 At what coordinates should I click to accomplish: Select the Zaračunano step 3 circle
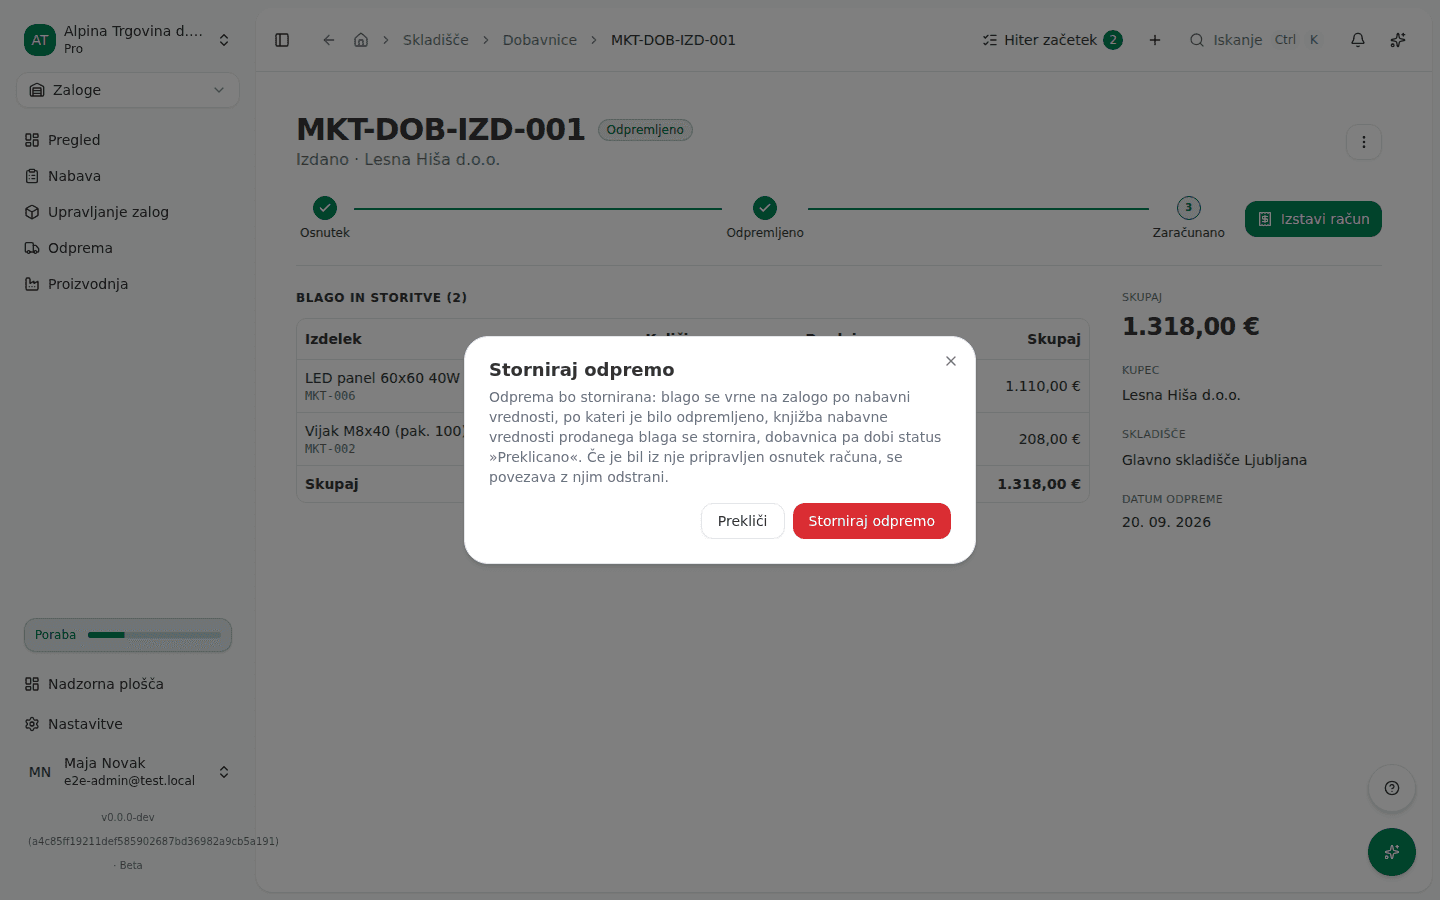(1189, 208)
